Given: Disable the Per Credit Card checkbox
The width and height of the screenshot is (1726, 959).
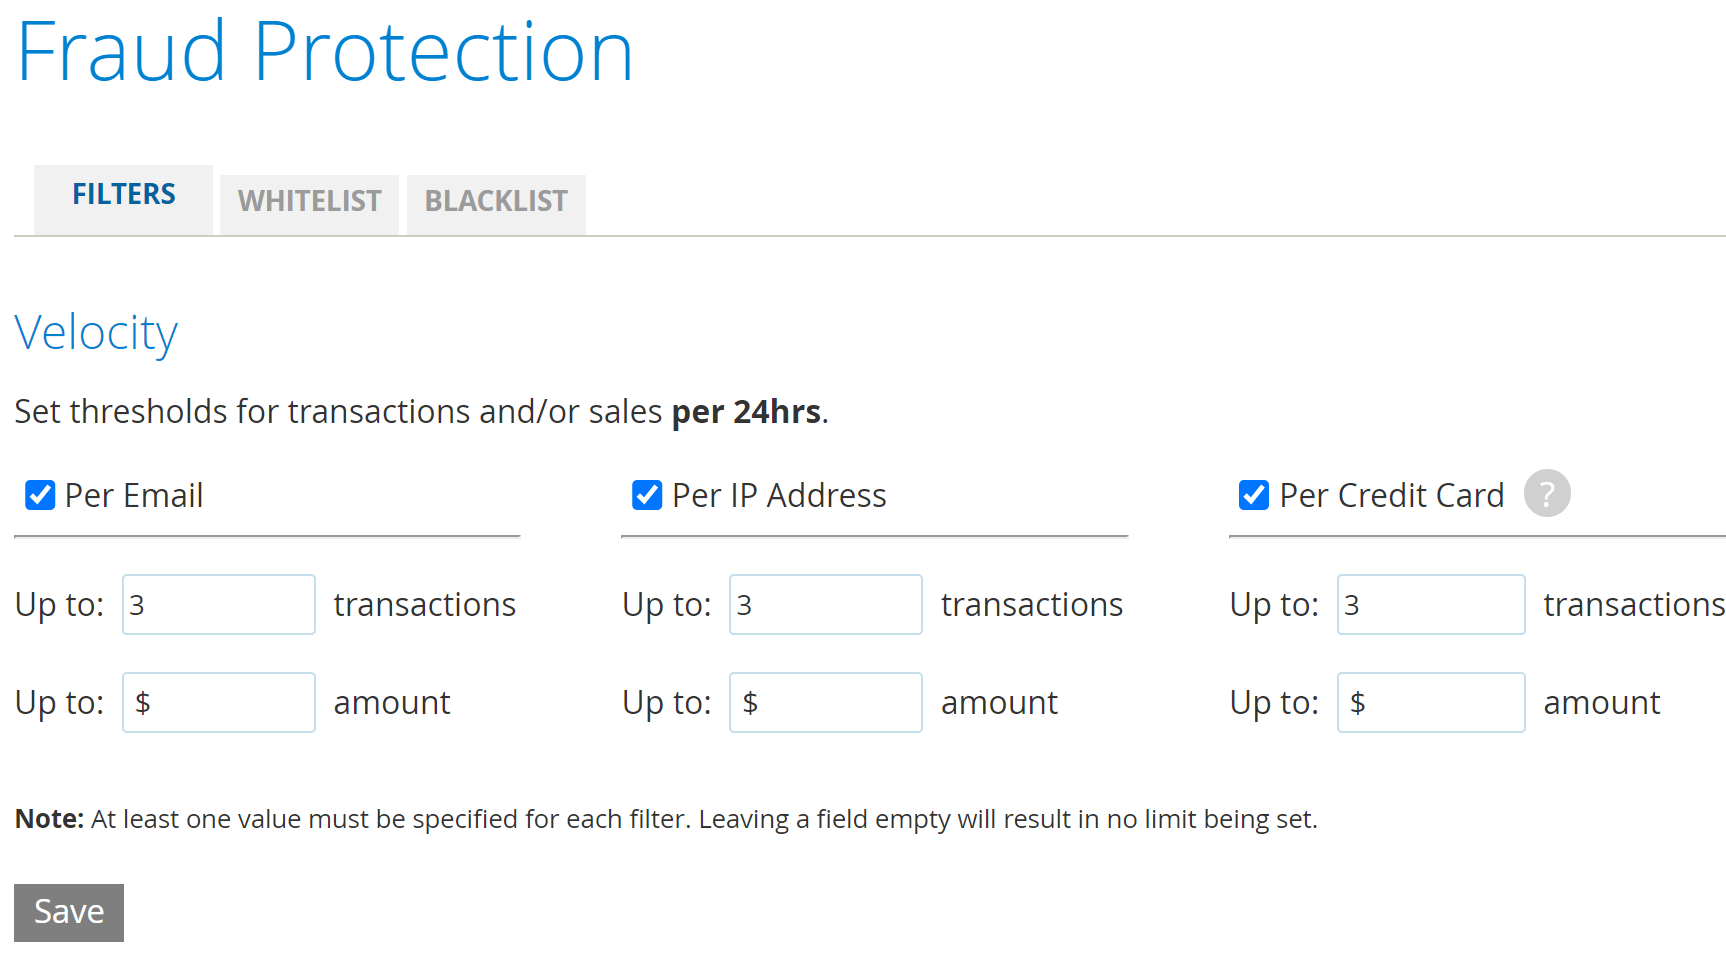Looking at the screenshot, I should (x=1254, y=495).
